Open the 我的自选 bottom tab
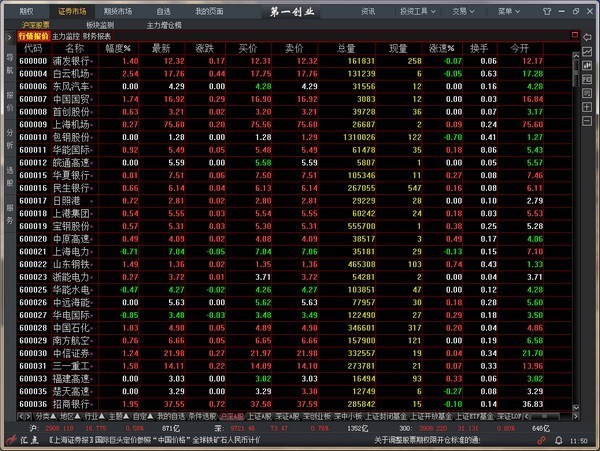 (171, 416)
